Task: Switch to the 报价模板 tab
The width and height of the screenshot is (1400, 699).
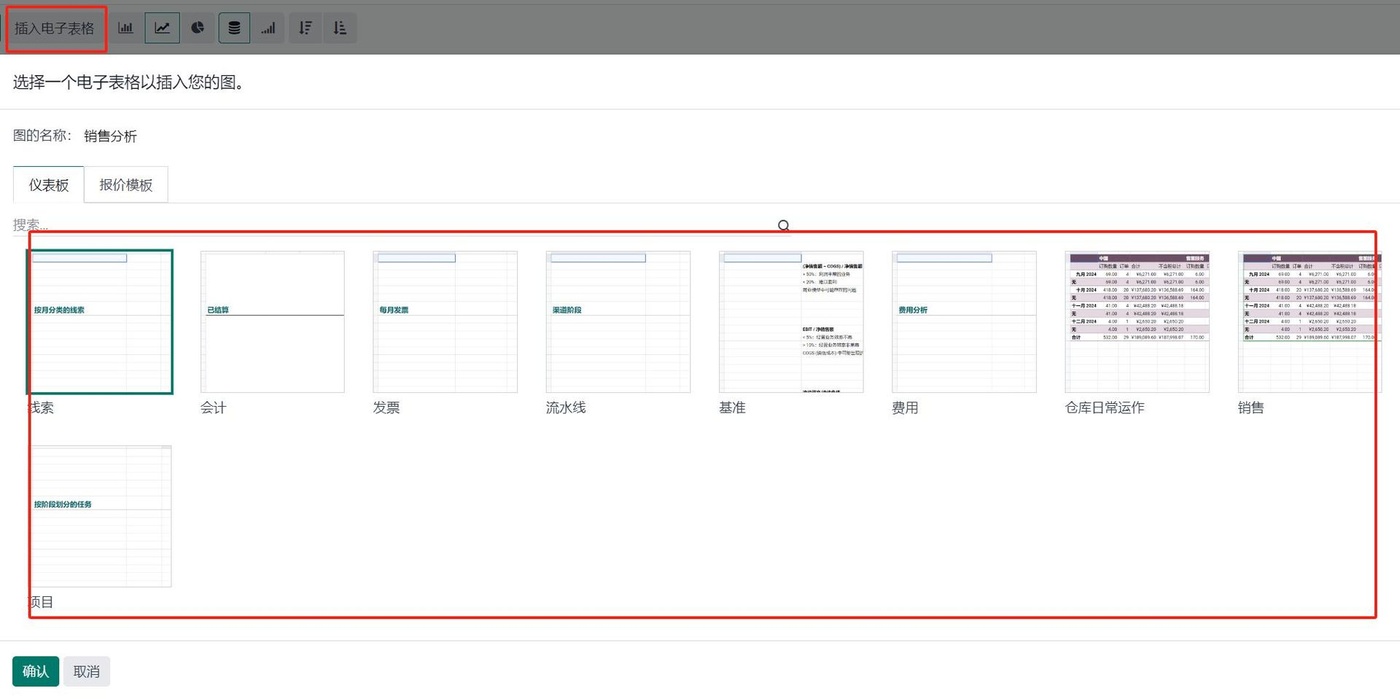Action: (126, 185)
